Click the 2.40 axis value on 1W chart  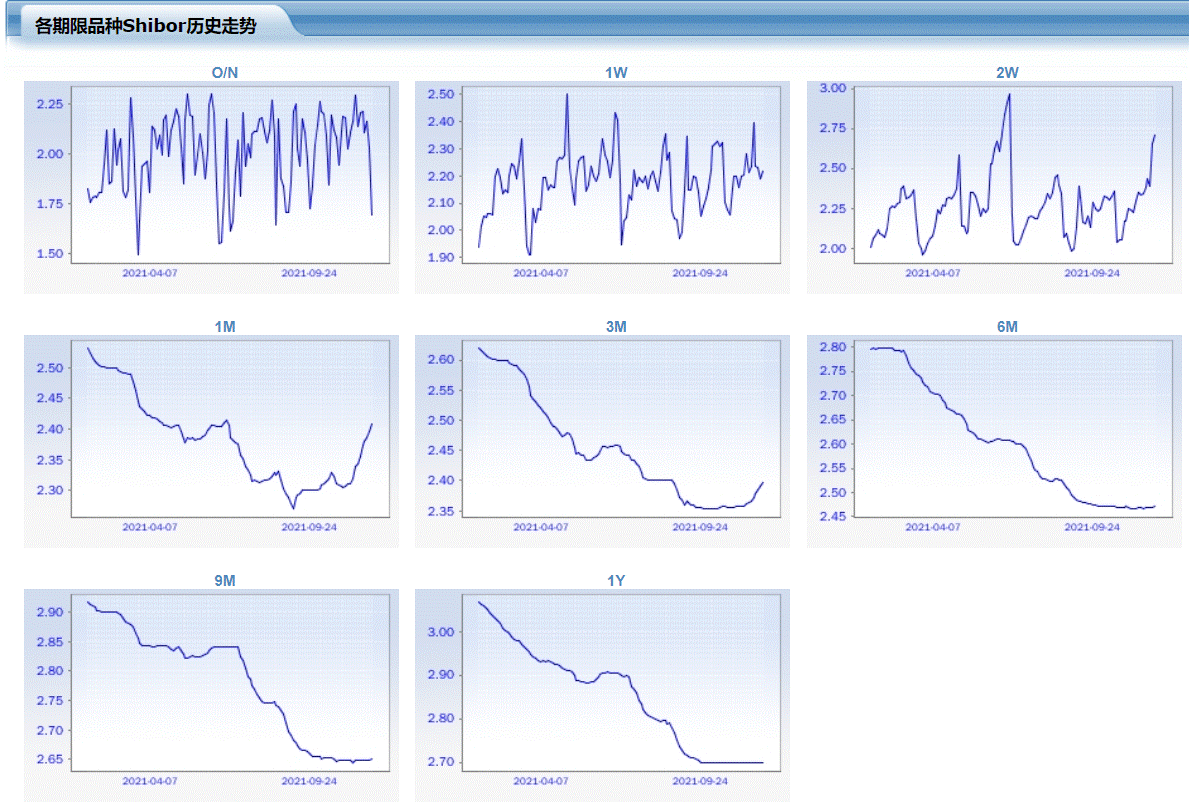441,121
